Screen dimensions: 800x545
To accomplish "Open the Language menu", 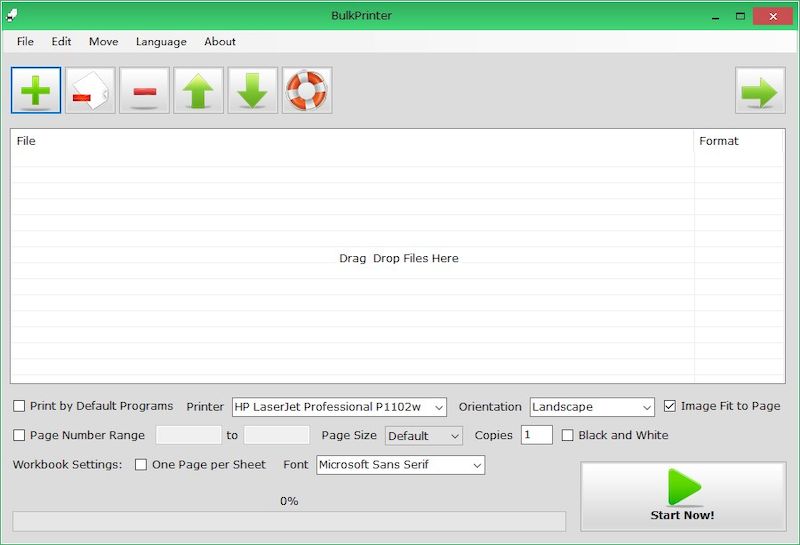I will (x=161, y=41).
